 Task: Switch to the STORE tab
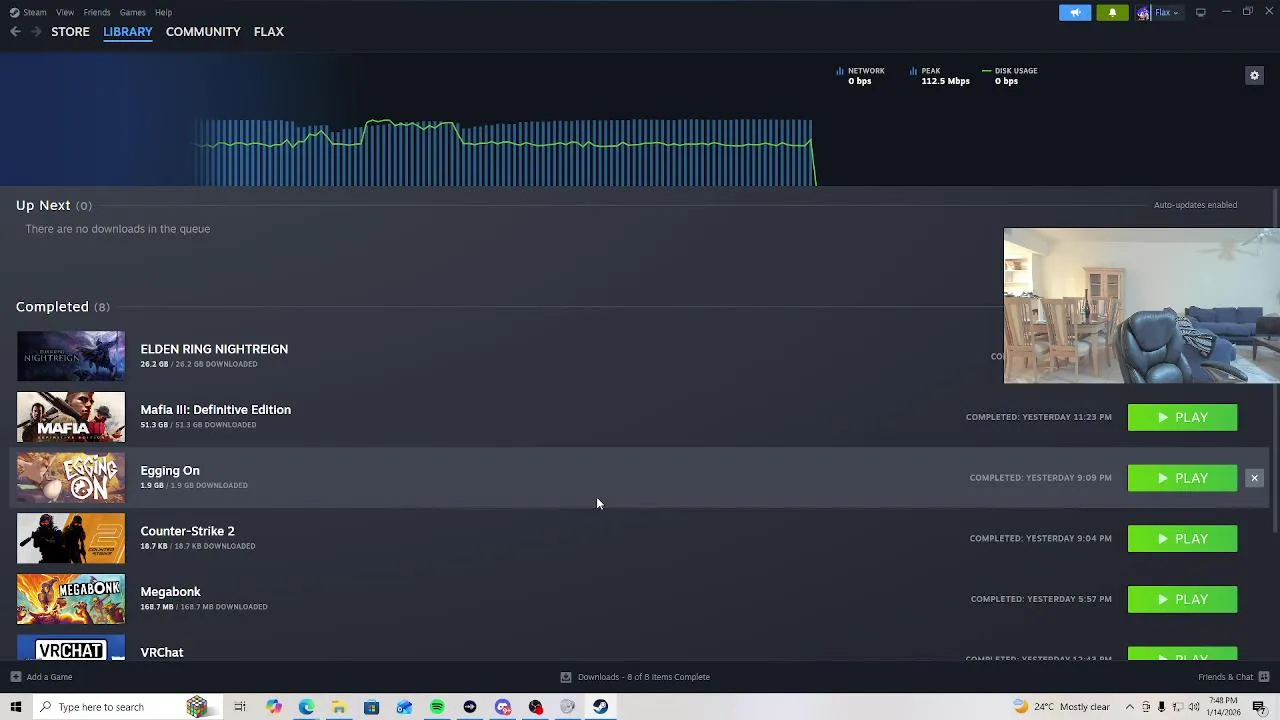[x=70, y=32]
